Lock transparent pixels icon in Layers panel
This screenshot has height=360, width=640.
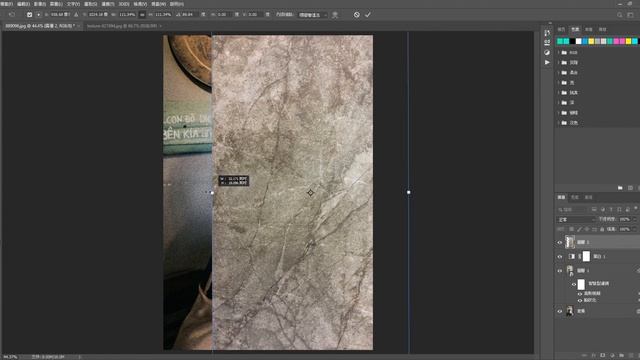[571, 229]
